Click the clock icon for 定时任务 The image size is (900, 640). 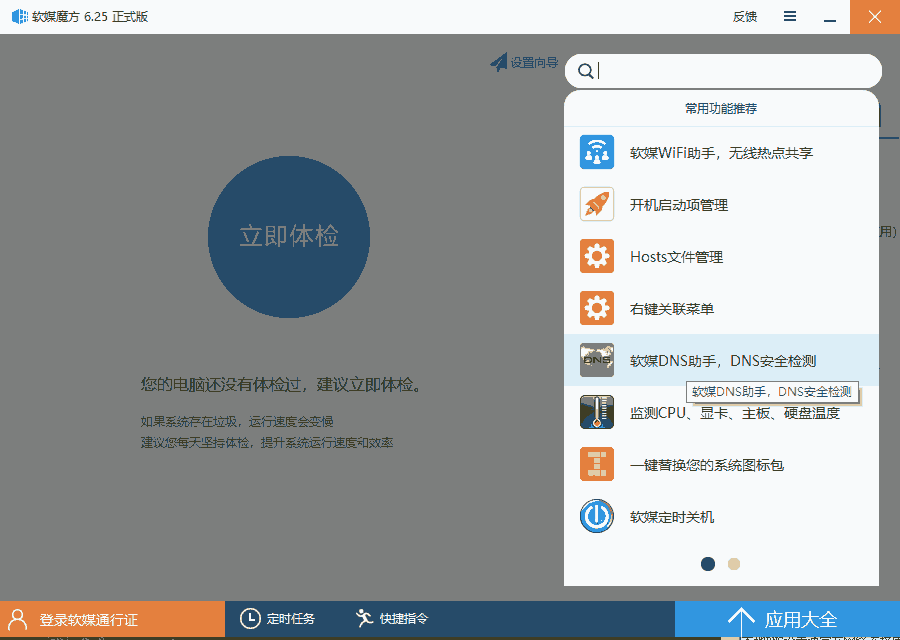pyautogui.click(x=250, y=619)
